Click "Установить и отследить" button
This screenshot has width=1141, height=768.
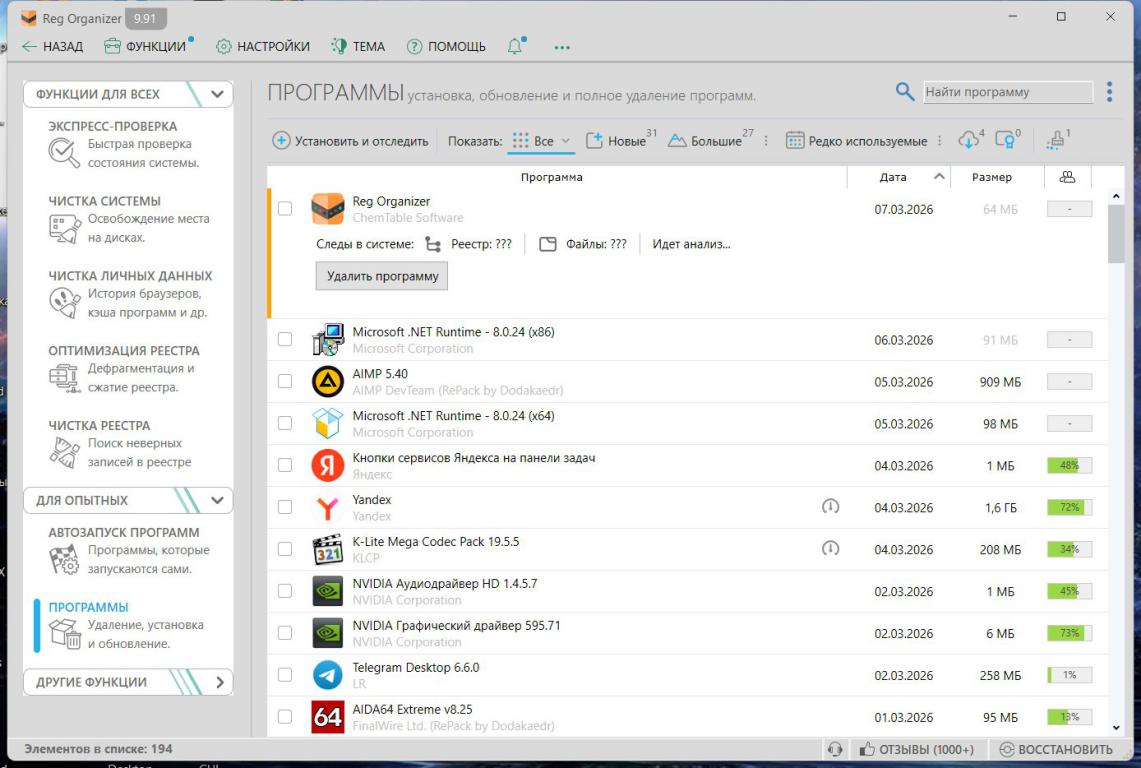pyautogui.click(x=350, y=141)
